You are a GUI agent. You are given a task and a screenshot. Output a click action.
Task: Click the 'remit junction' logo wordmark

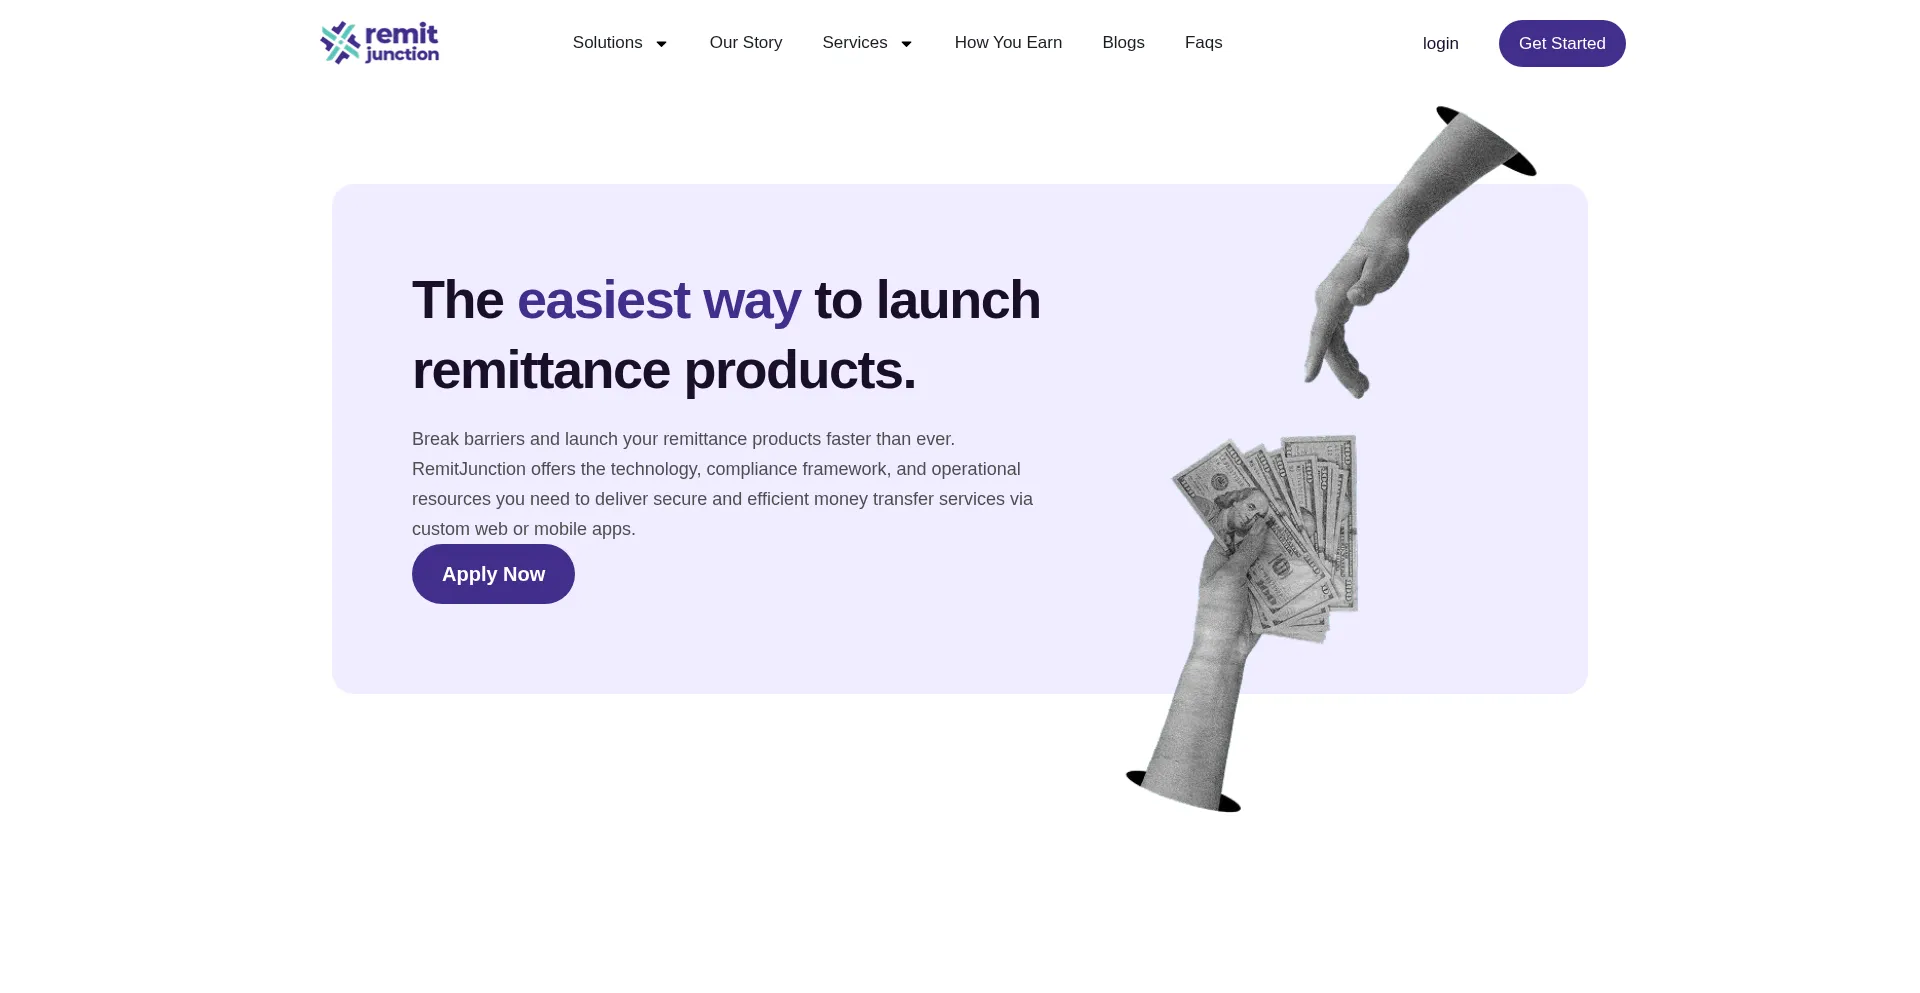402,43
